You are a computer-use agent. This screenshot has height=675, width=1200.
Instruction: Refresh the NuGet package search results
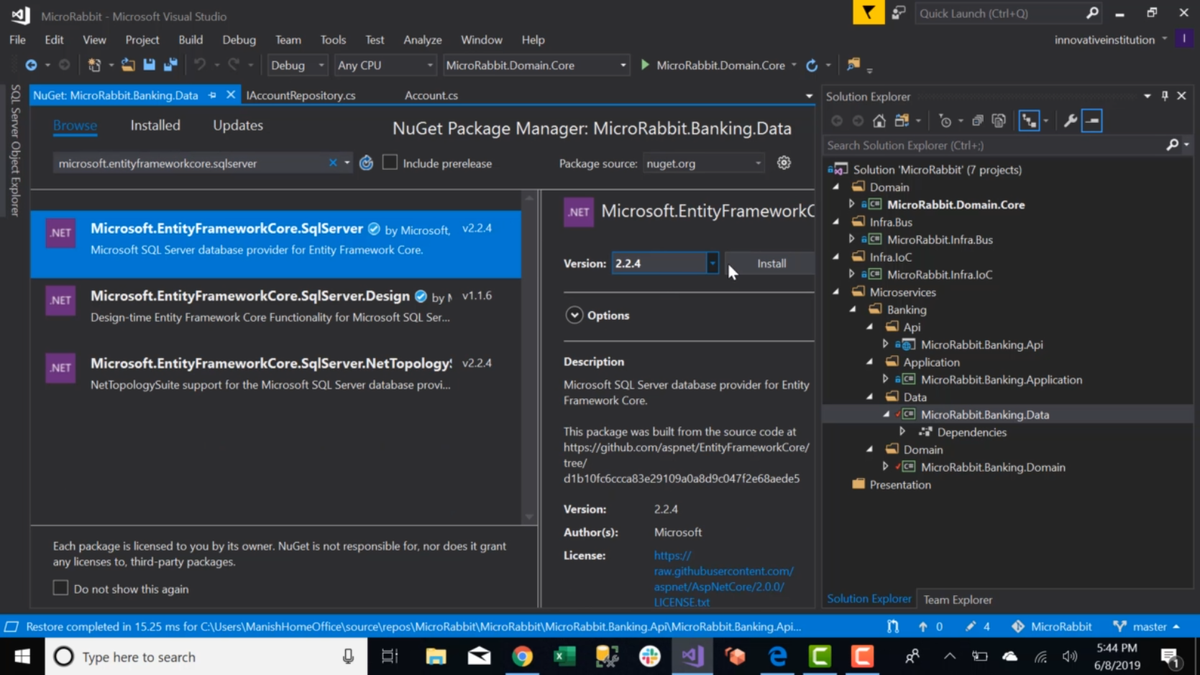pos(366,163)
